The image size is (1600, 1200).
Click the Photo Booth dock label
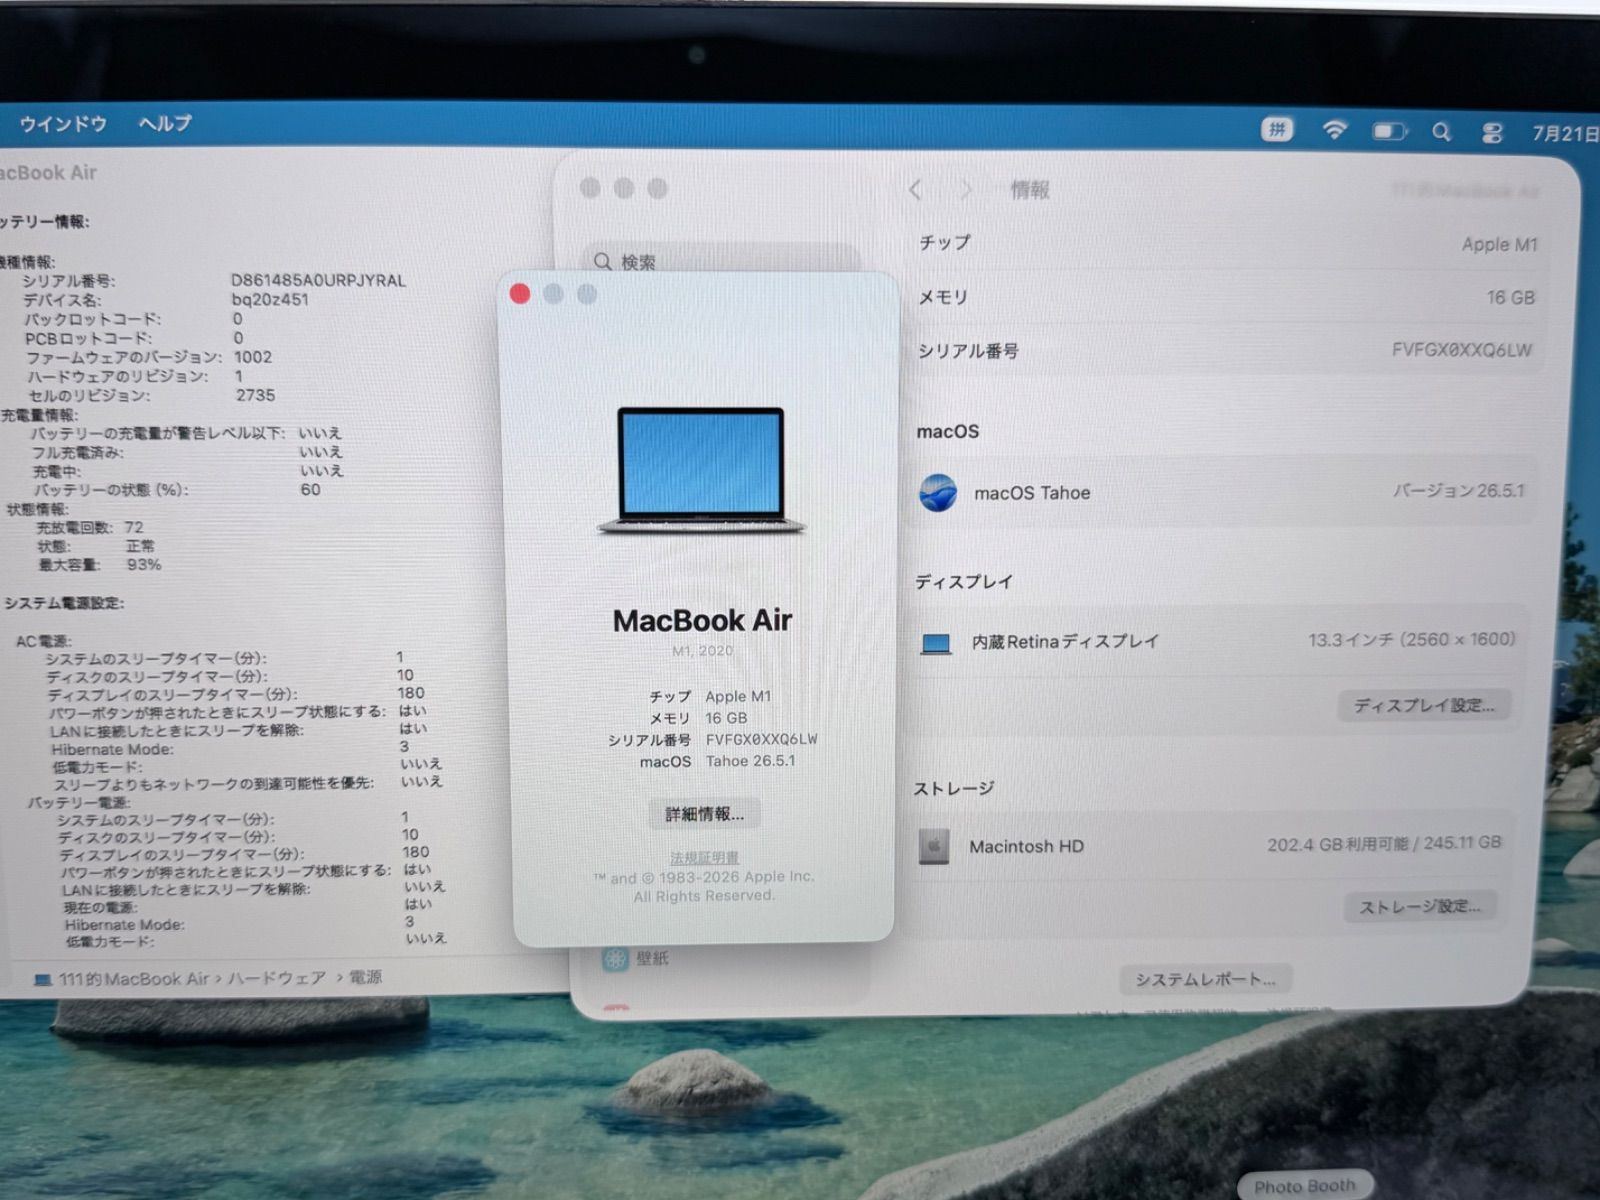(1304, 1186)
